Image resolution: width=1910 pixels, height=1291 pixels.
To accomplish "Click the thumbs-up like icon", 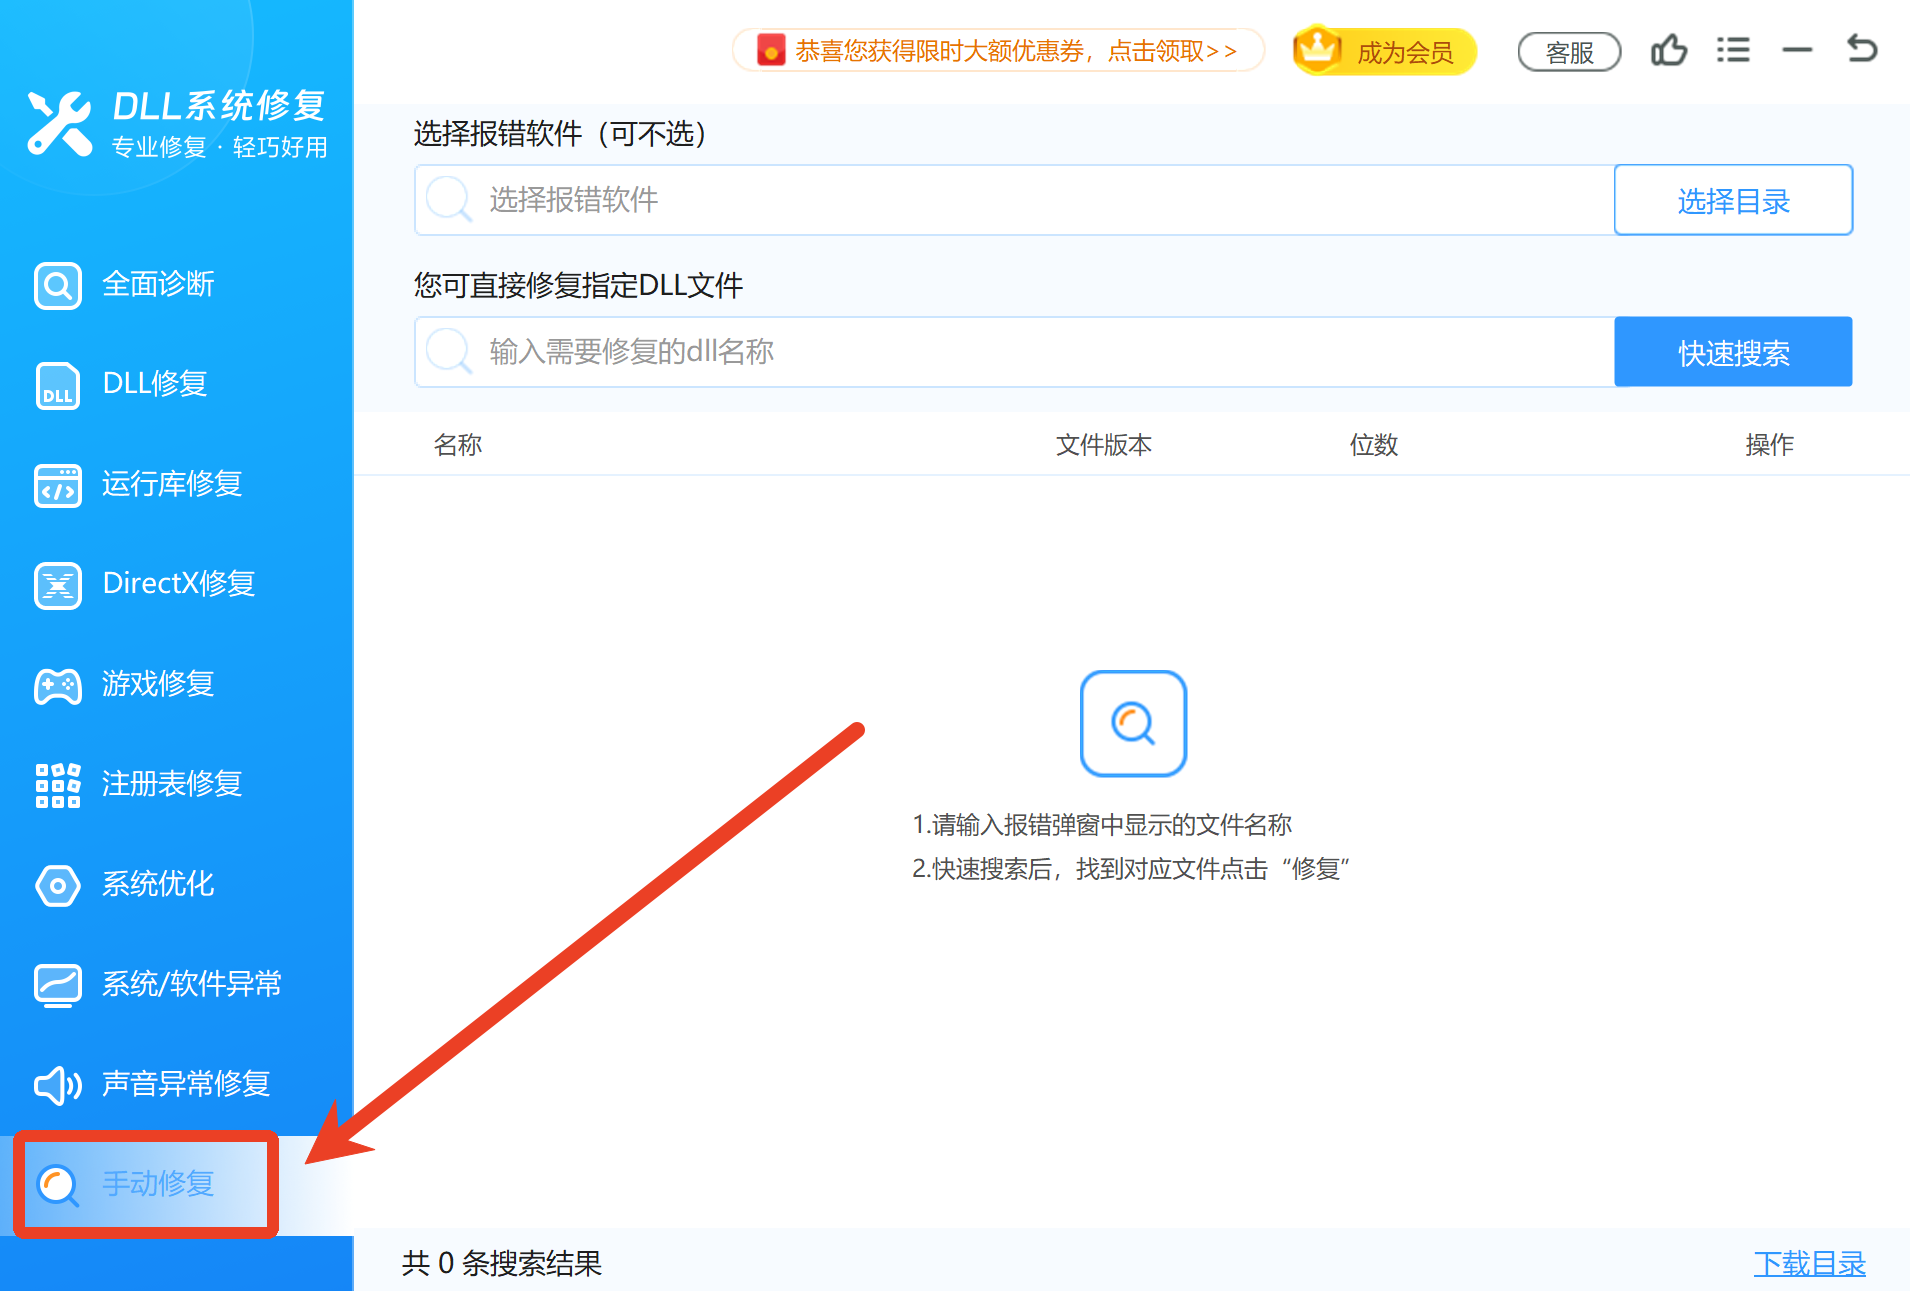I will click(x=1668, y=50).
